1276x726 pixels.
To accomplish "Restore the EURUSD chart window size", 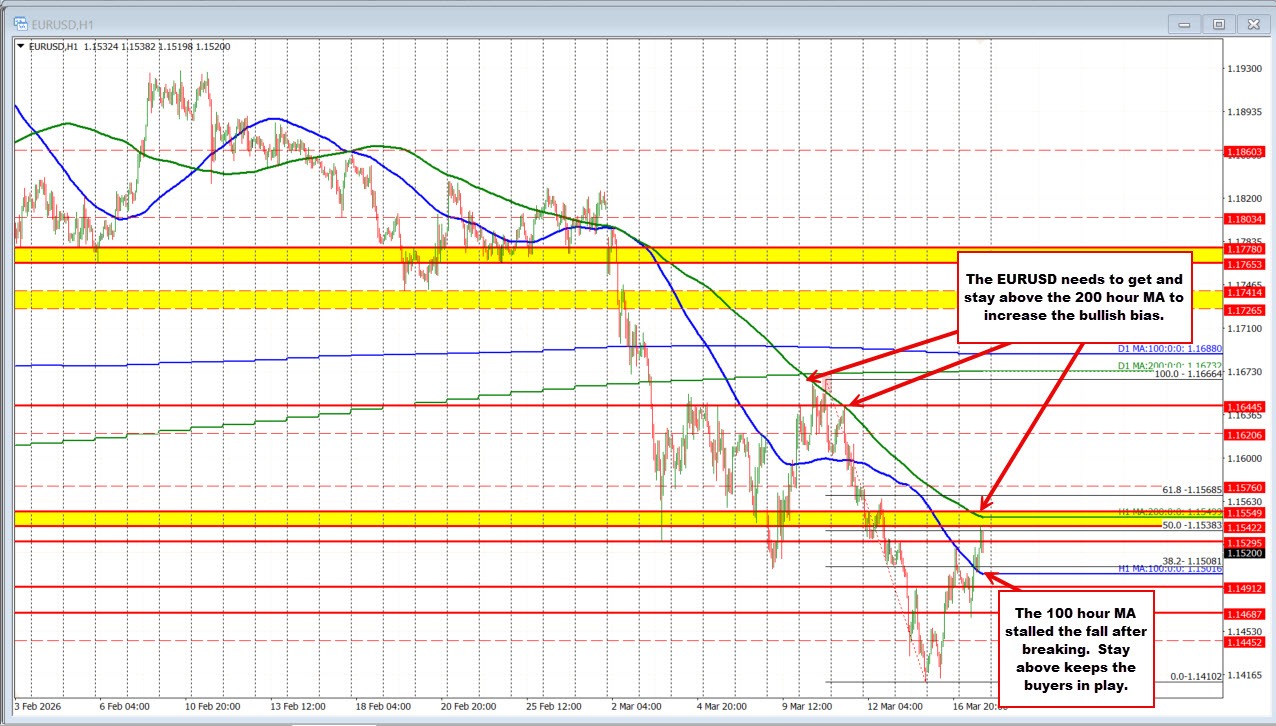I will point(1216,24).
